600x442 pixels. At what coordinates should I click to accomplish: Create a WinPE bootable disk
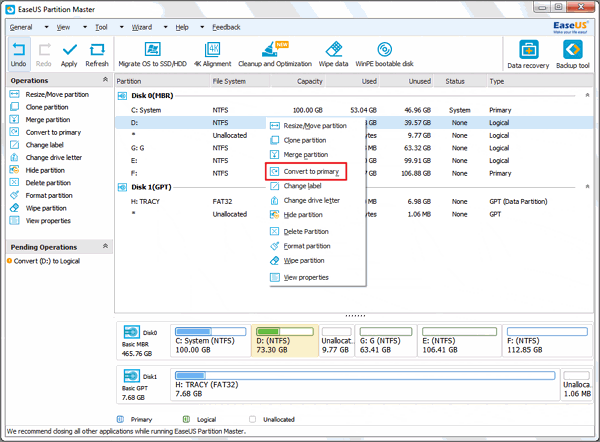point(384,55)
